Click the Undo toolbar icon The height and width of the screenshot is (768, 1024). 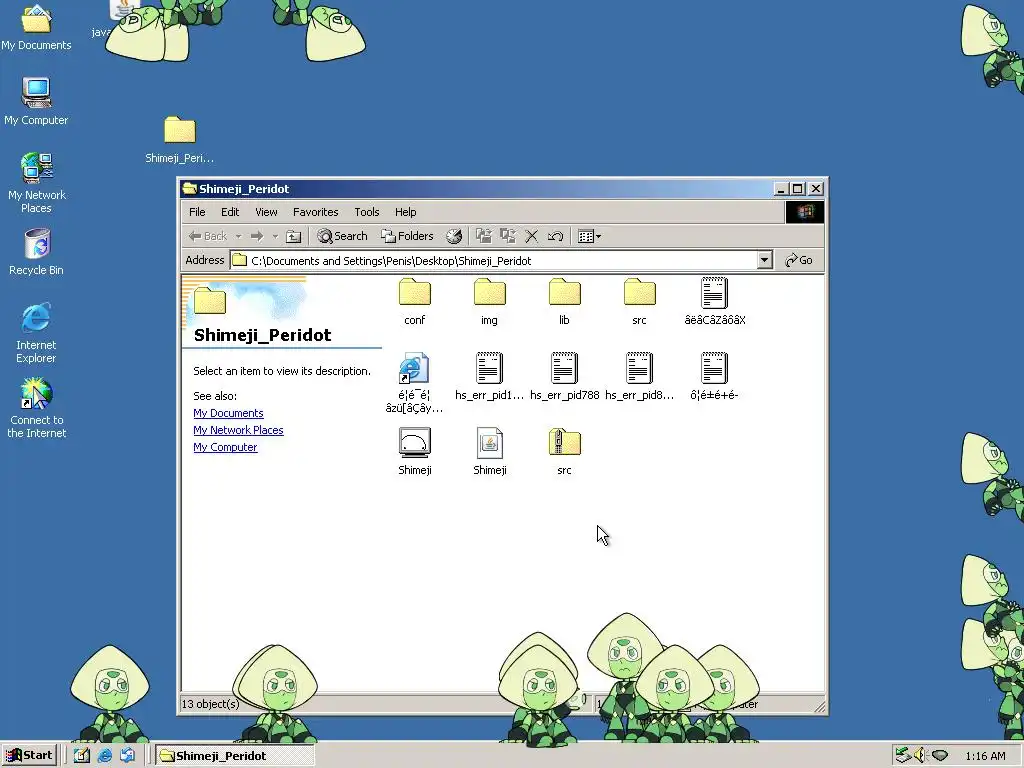(x=555, y=236)
